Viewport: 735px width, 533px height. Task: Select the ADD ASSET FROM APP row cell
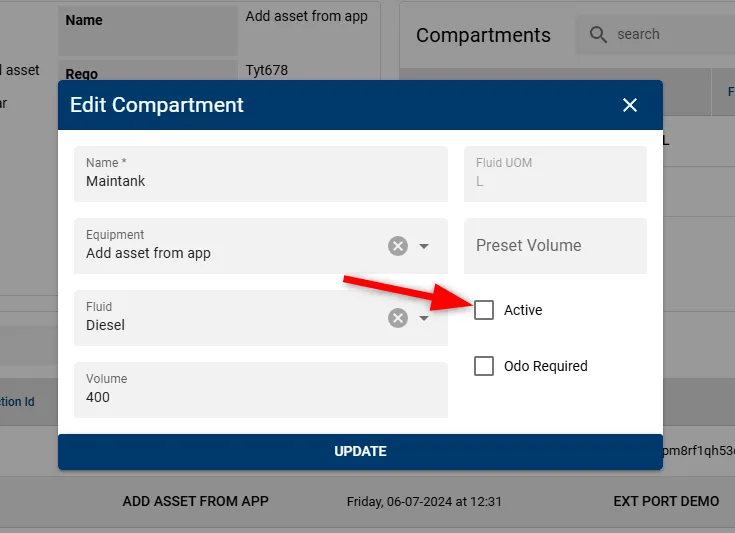pos(195,501)
